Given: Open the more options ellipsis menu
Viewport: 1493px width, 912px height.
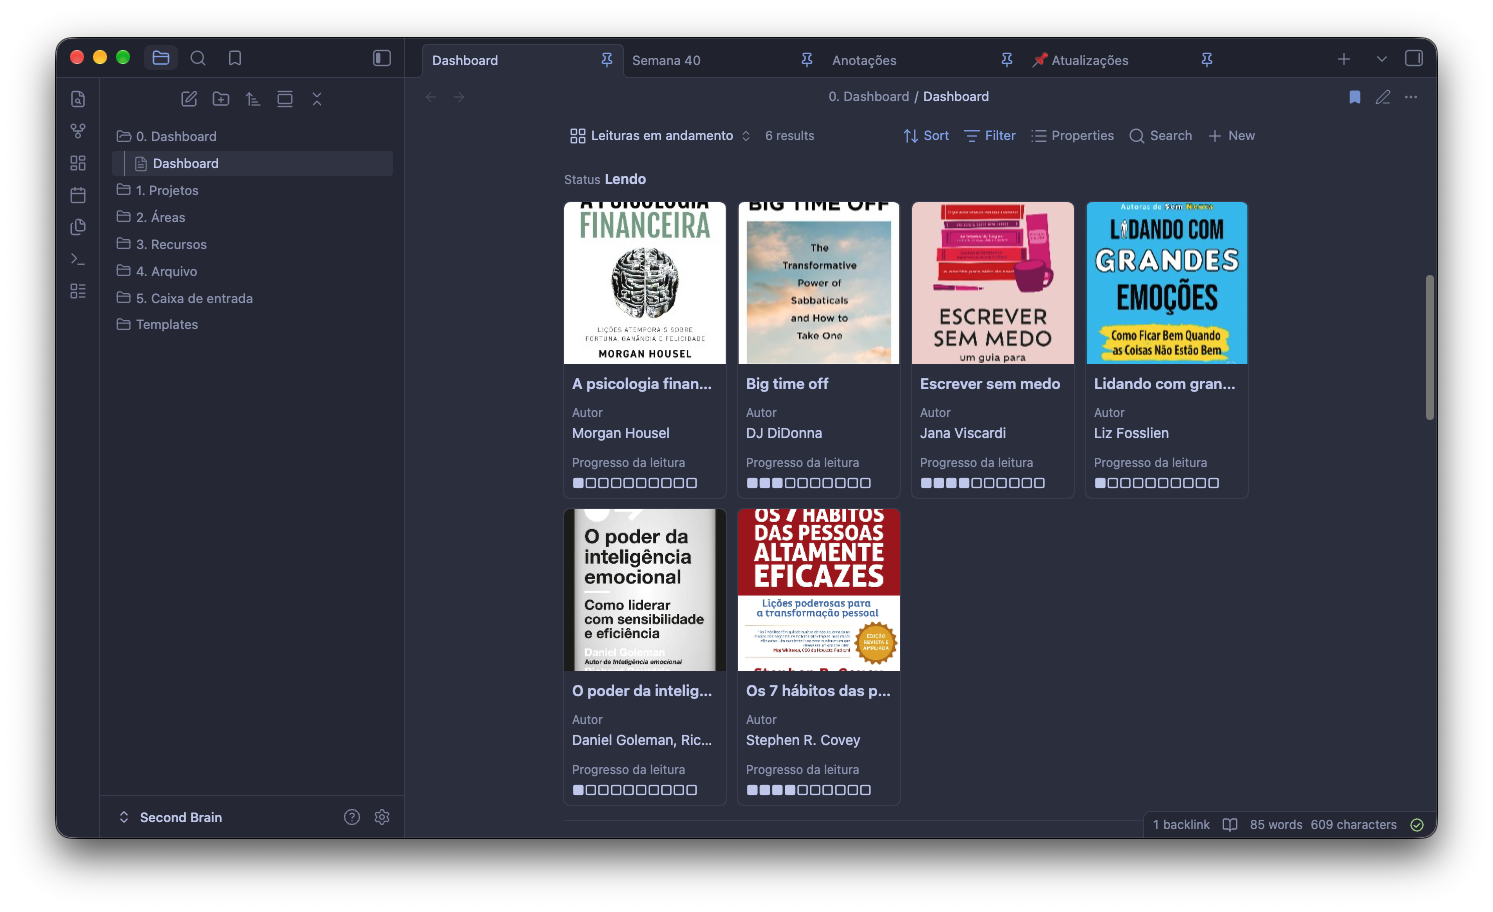Looking at the screenshot, I should [1411, 97].
